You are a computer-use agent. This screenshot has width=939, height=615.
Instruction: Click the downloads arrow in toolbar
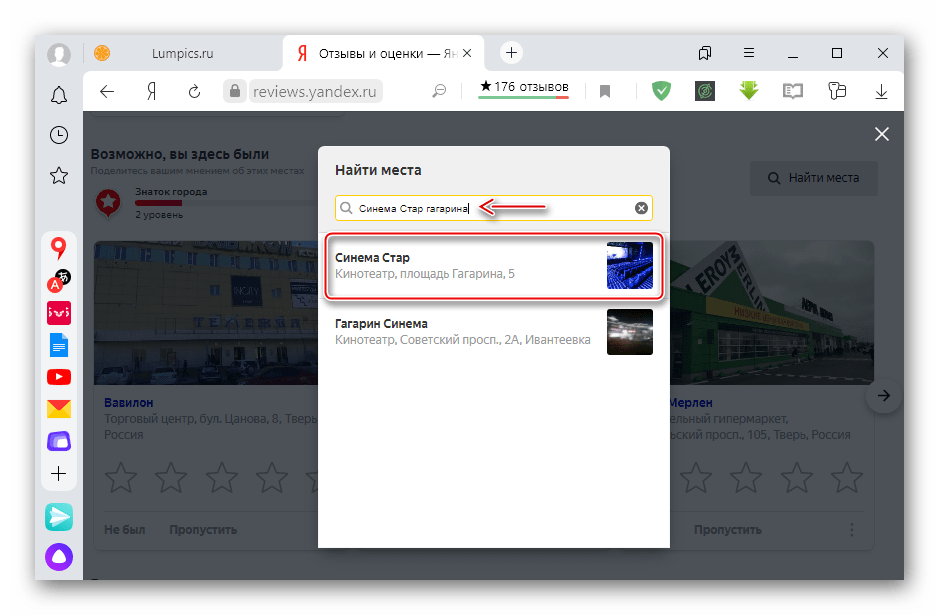click(x=881, y=91)
